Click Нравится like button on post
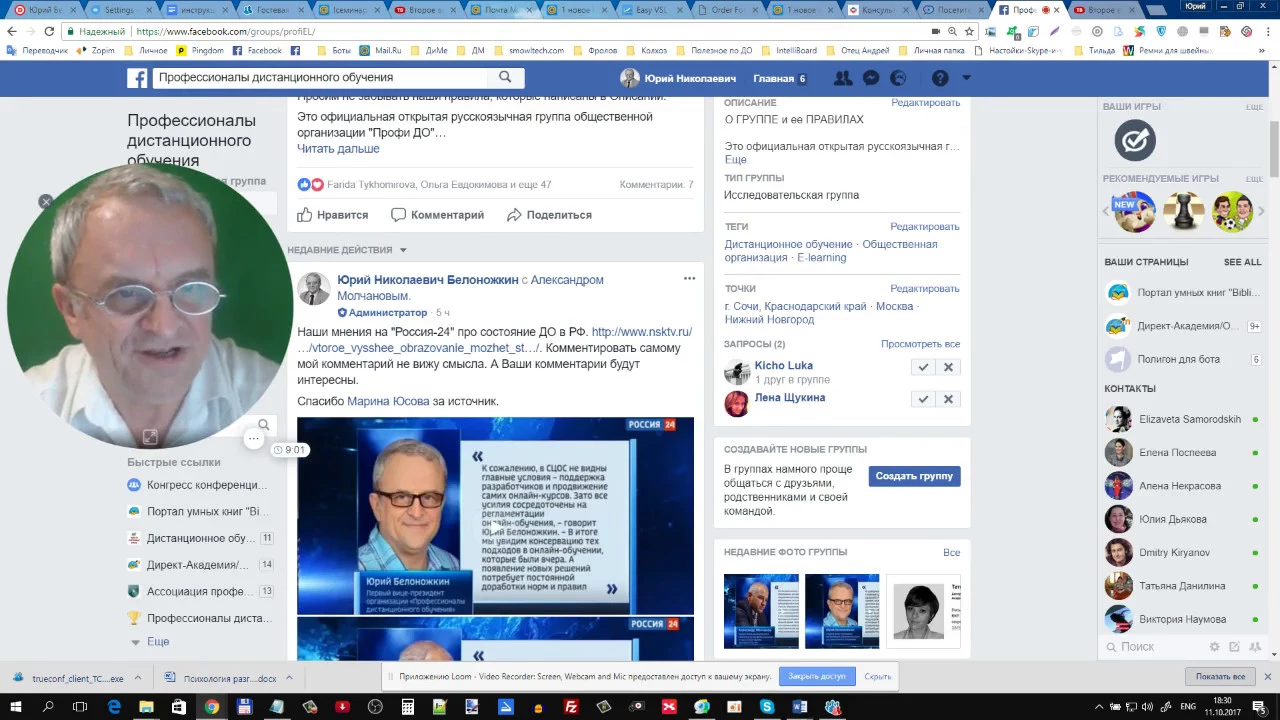Screen dimensions: 1280x720 coord(333,215)
